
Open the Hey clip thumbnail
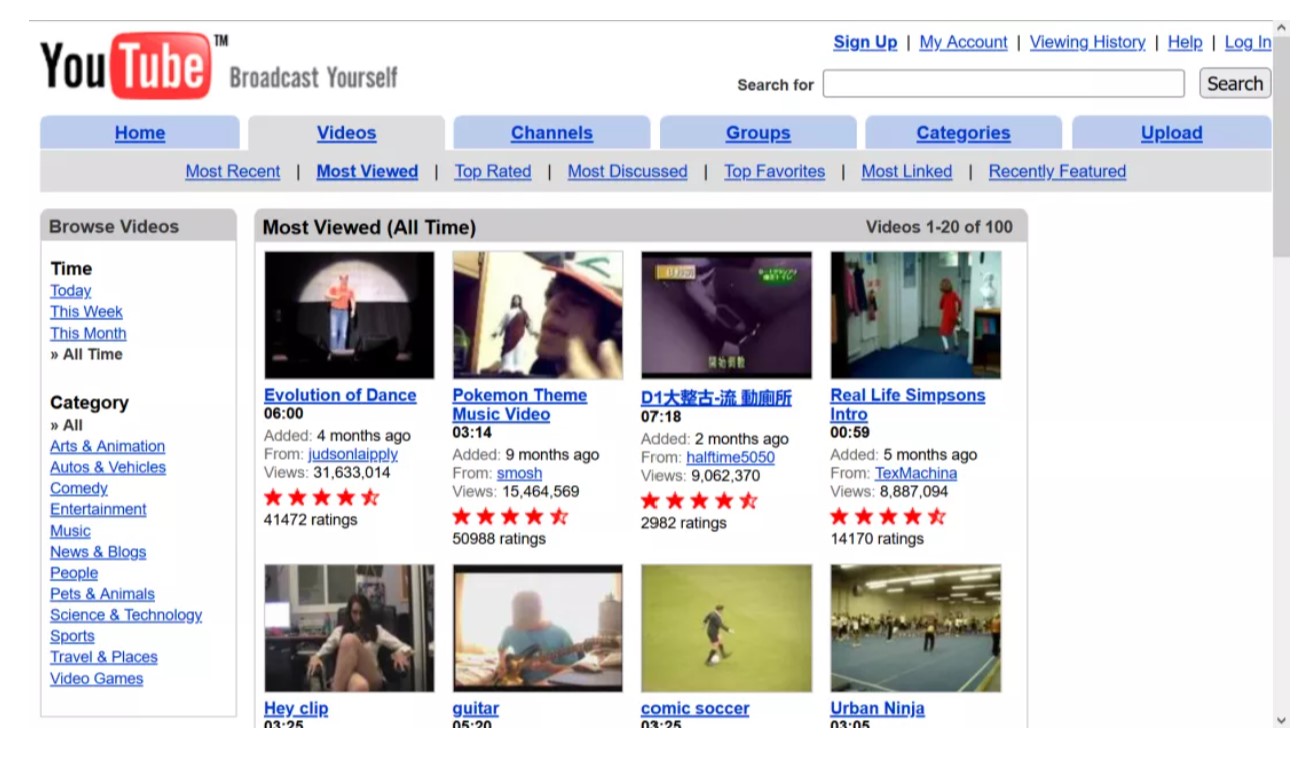(349, 628)
